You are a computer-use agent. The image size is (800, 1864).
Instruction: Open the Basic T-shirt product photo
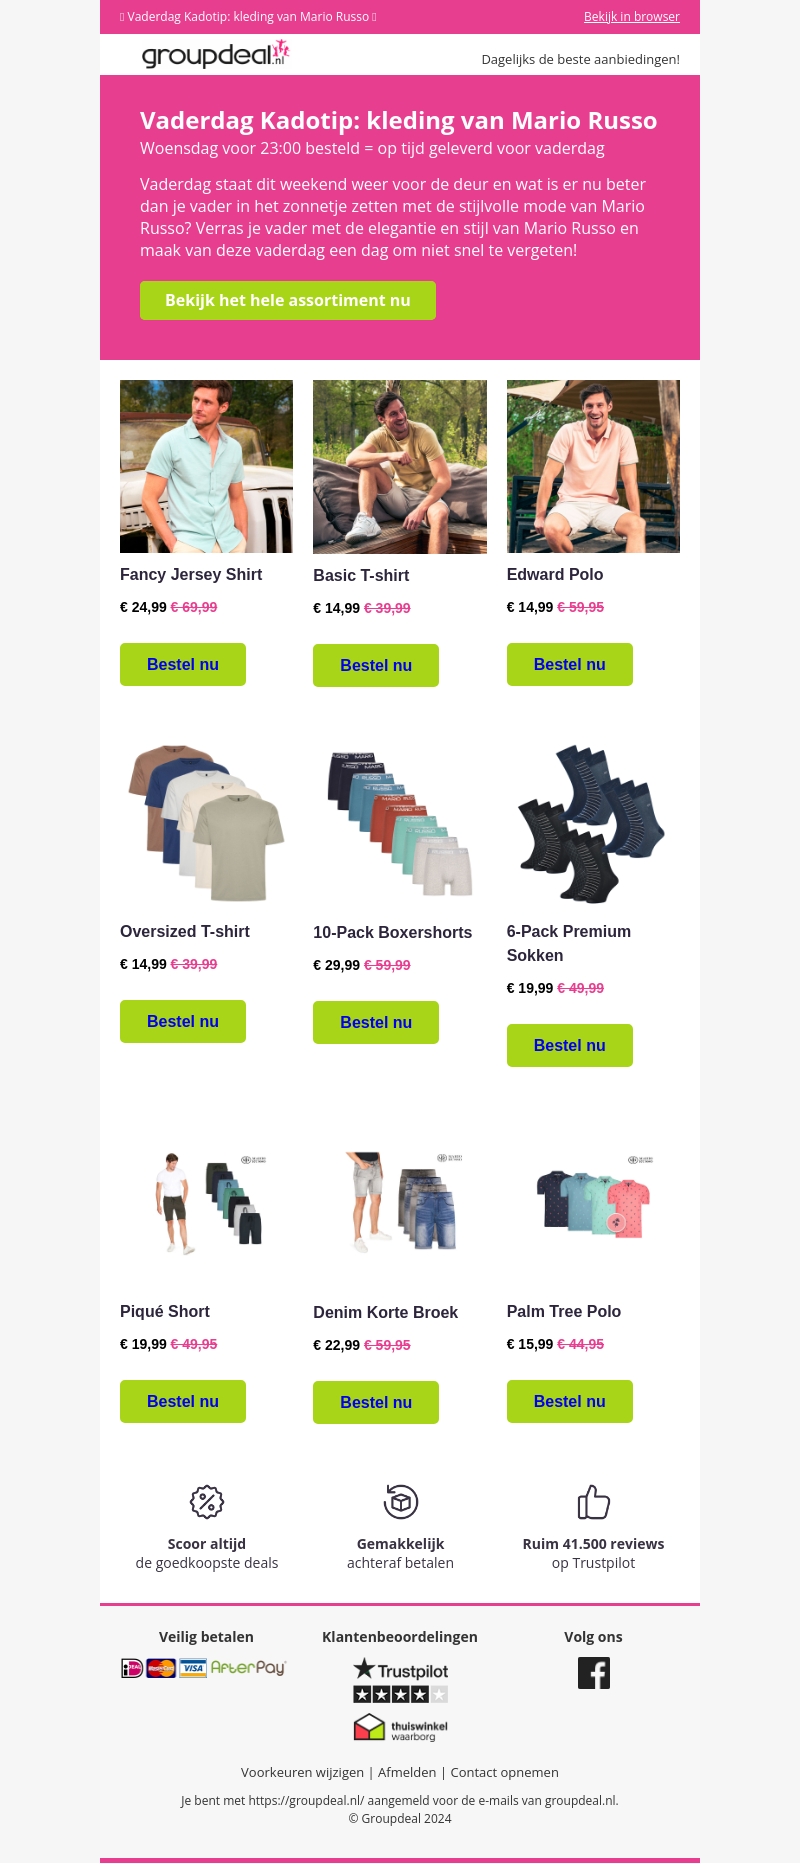400,467
